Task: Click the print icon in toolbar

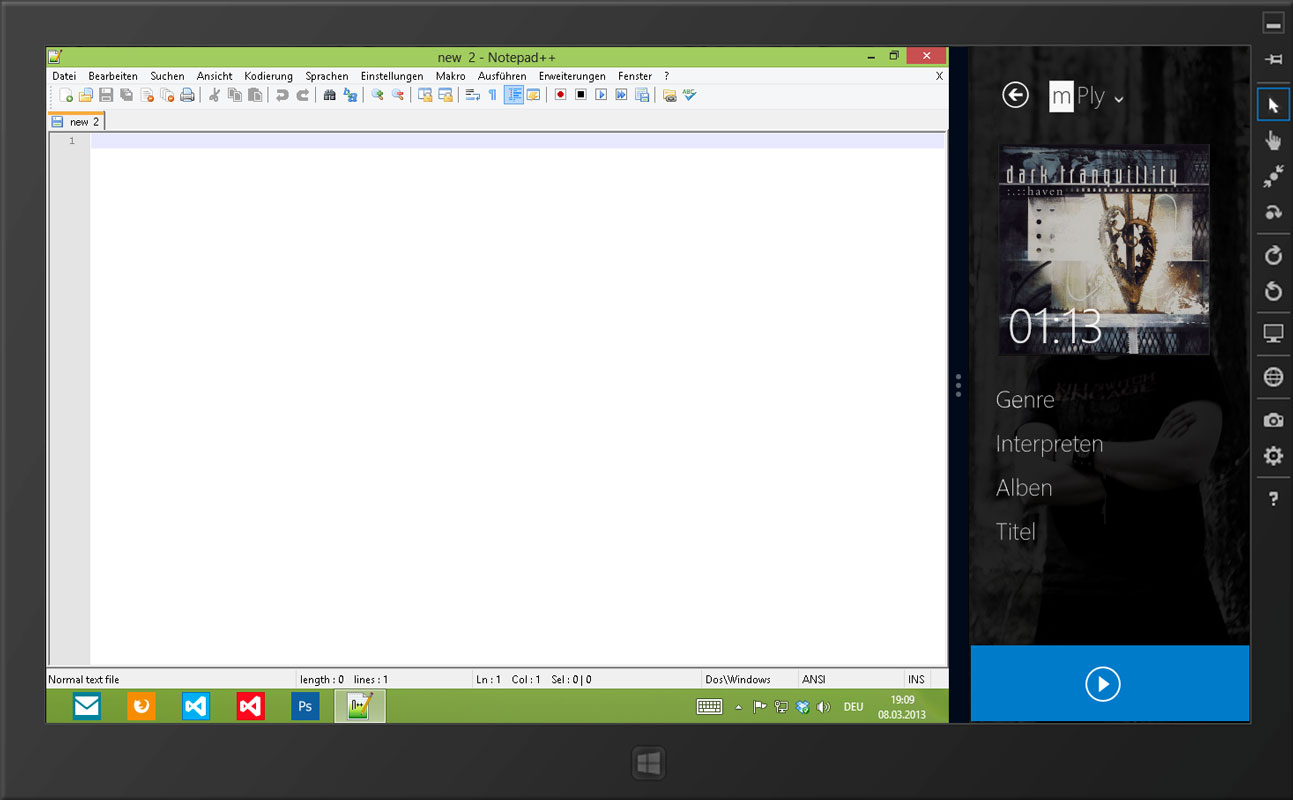Action: [x=187, y=95]
